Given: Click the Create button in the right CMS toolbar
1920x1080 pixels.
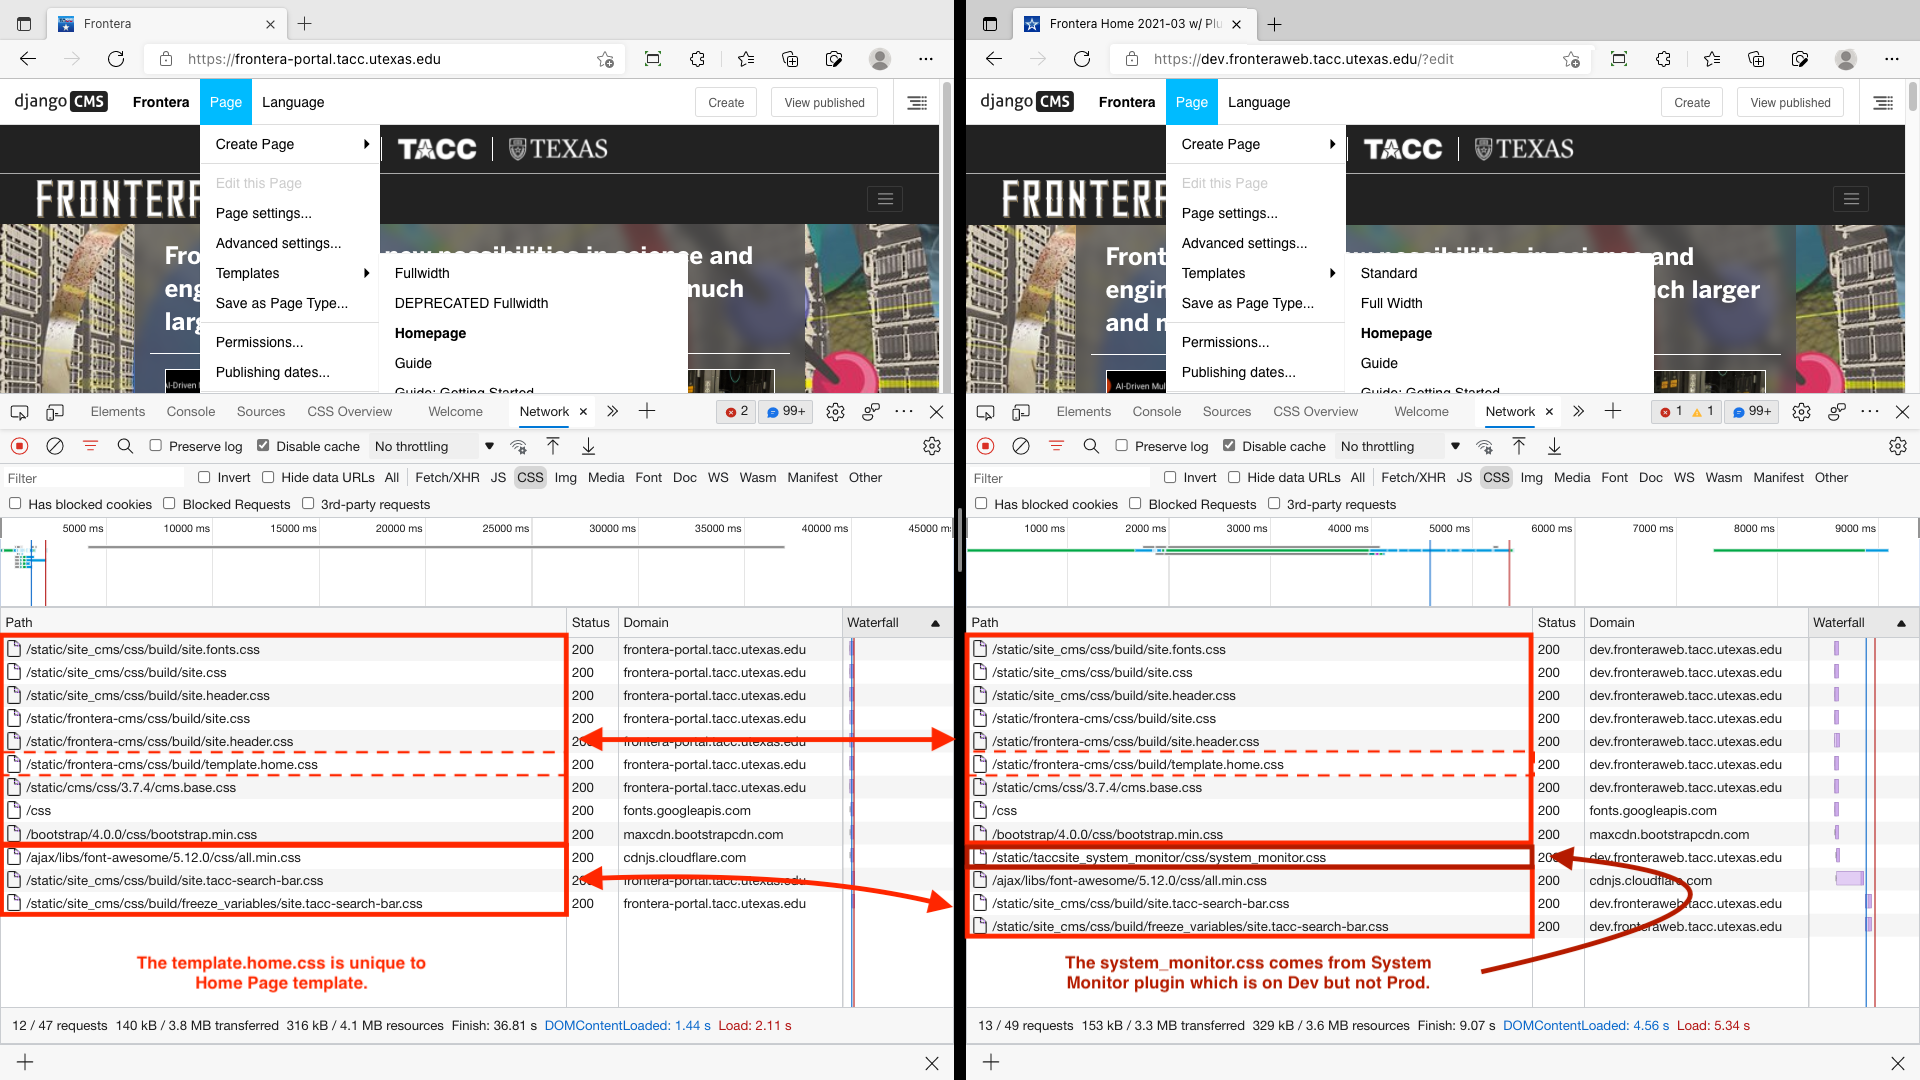Looking at the screenshot, I should click(1692, 102).
